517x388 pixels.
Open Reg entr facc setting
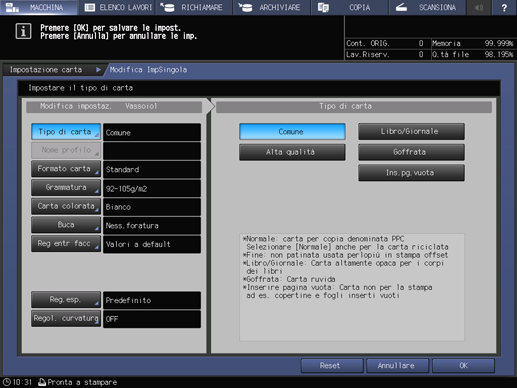point(66,244)
